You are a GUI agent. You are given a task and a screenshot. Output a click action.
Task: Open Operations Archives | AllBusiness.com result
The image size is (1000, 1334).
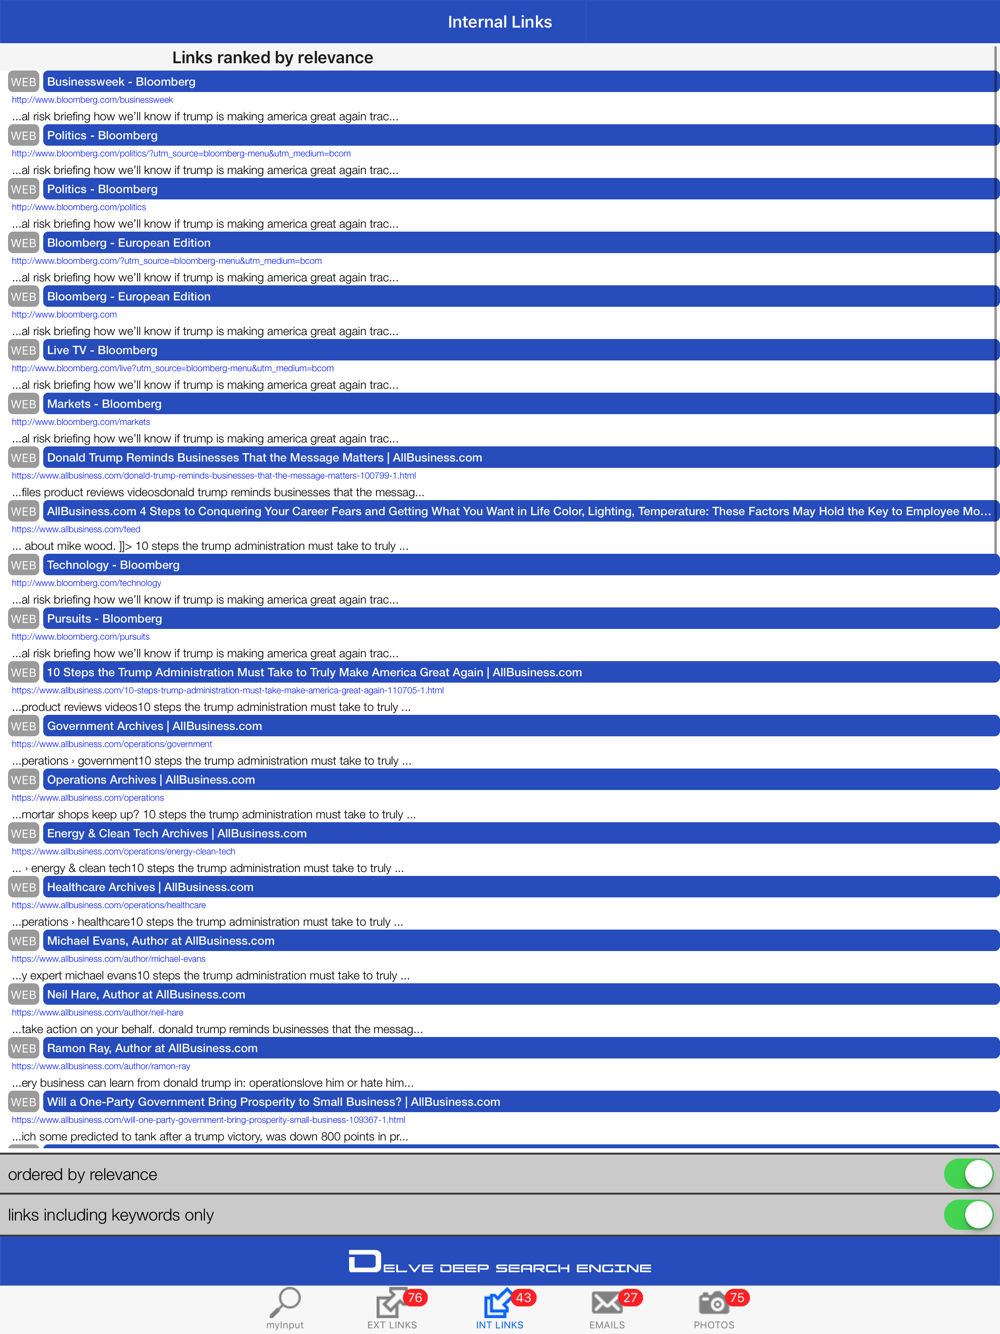coord(521,780)
